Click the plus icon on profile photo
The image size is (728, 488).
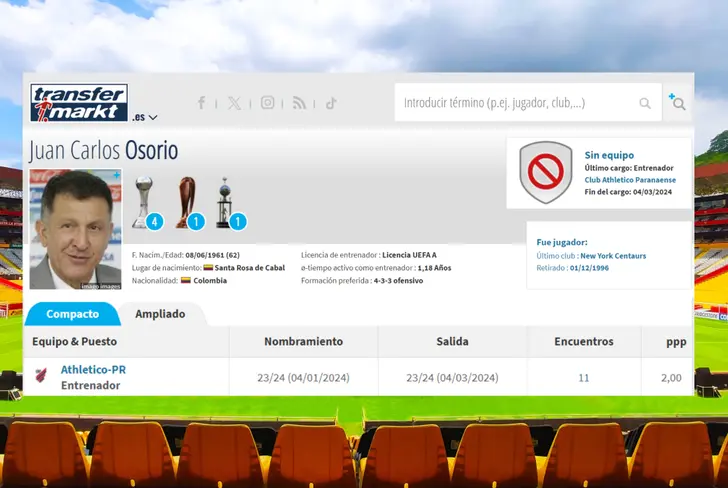click(117, 175)
